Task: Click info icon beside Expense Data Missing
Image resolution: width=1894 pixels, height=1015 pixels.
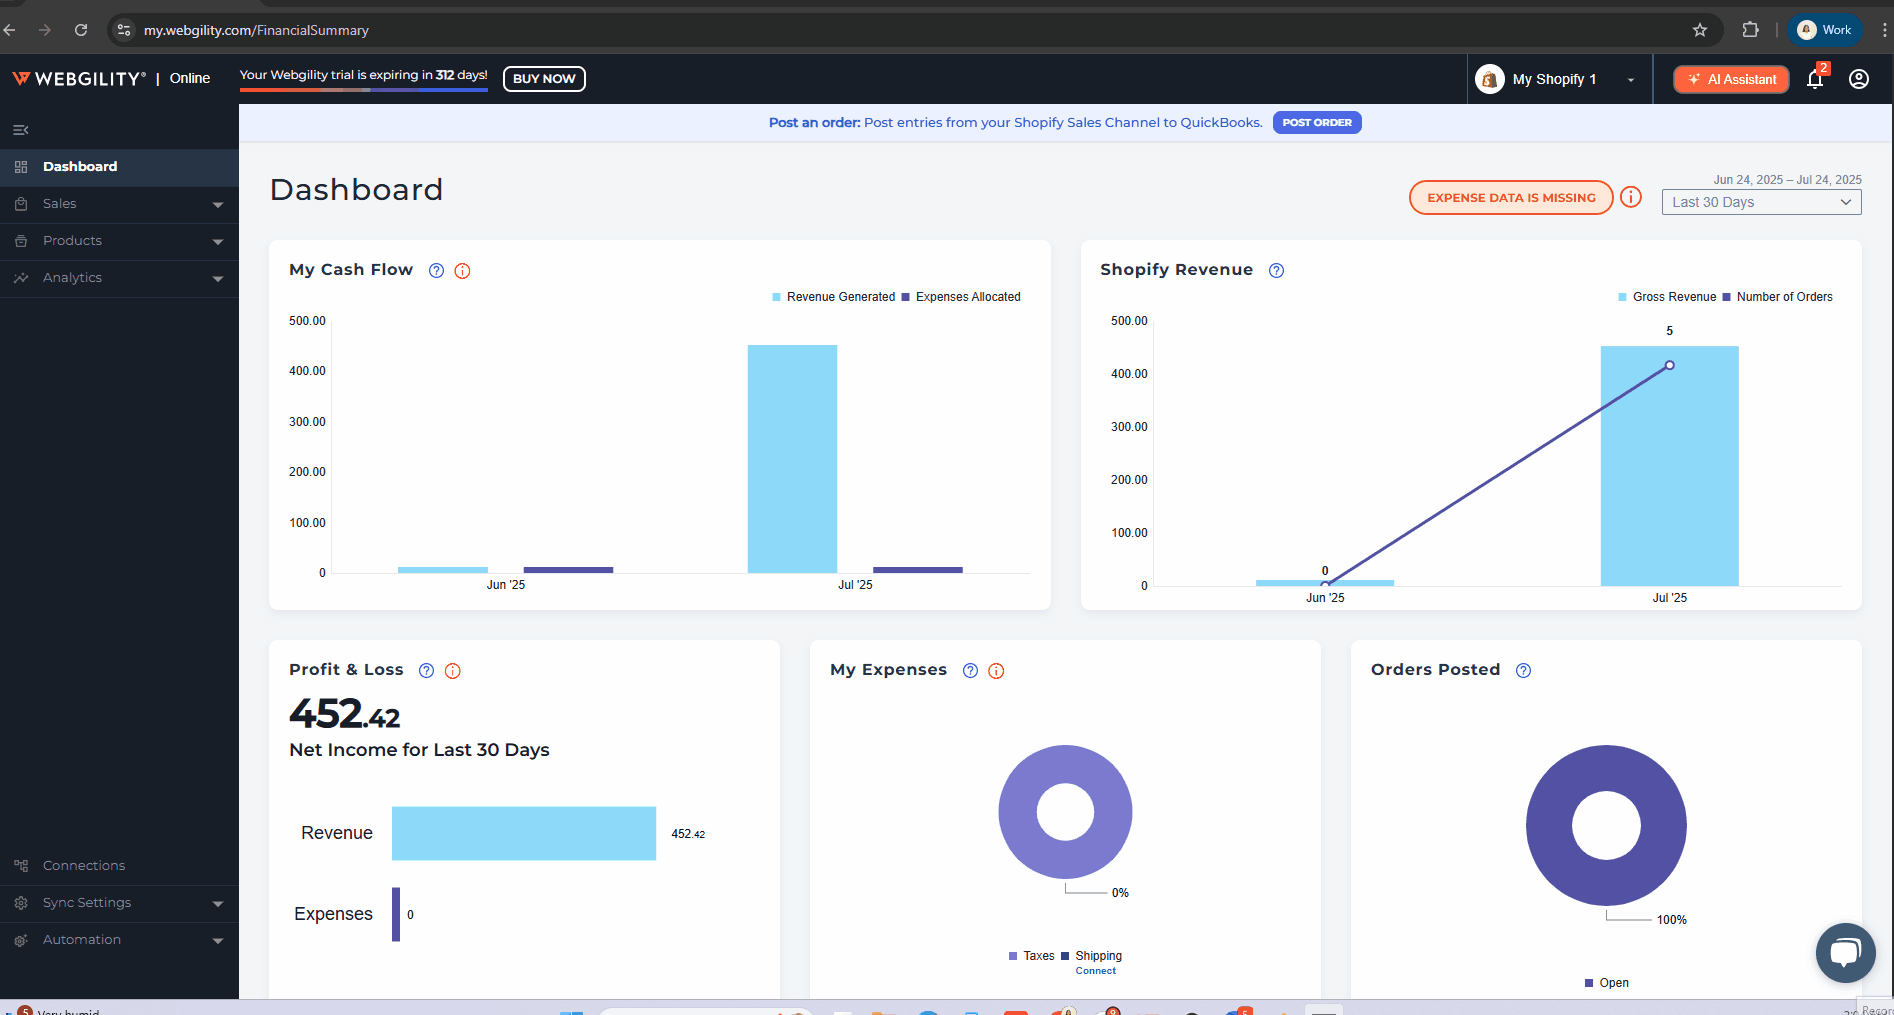Action: (1631, 197)
